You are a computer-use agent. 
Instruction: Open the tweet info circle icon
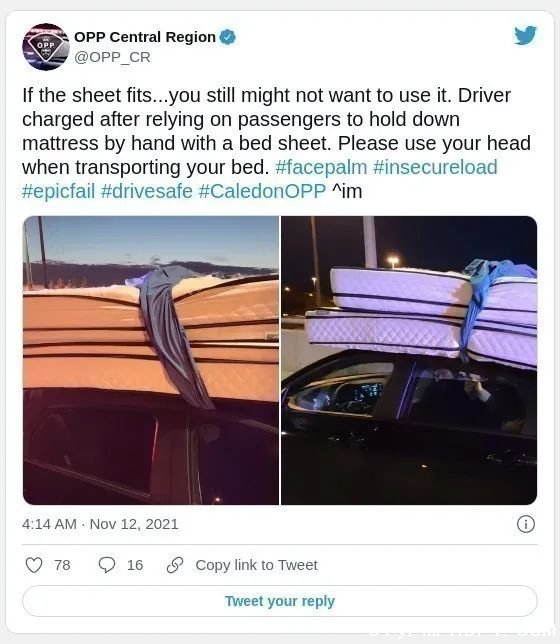pyautogui.click(x=526, y=524)
